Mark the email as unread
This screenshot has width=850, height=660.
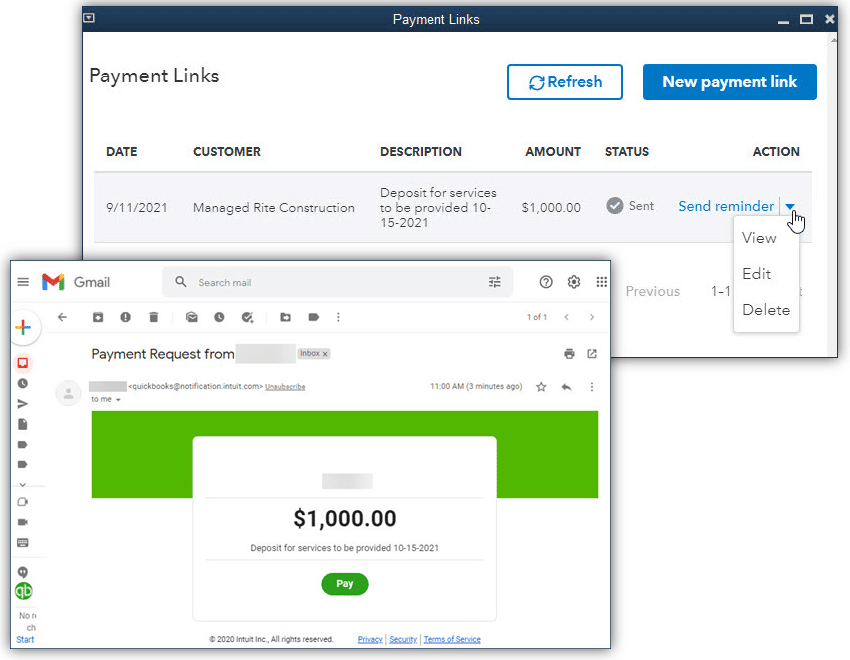tap(191, 317)
